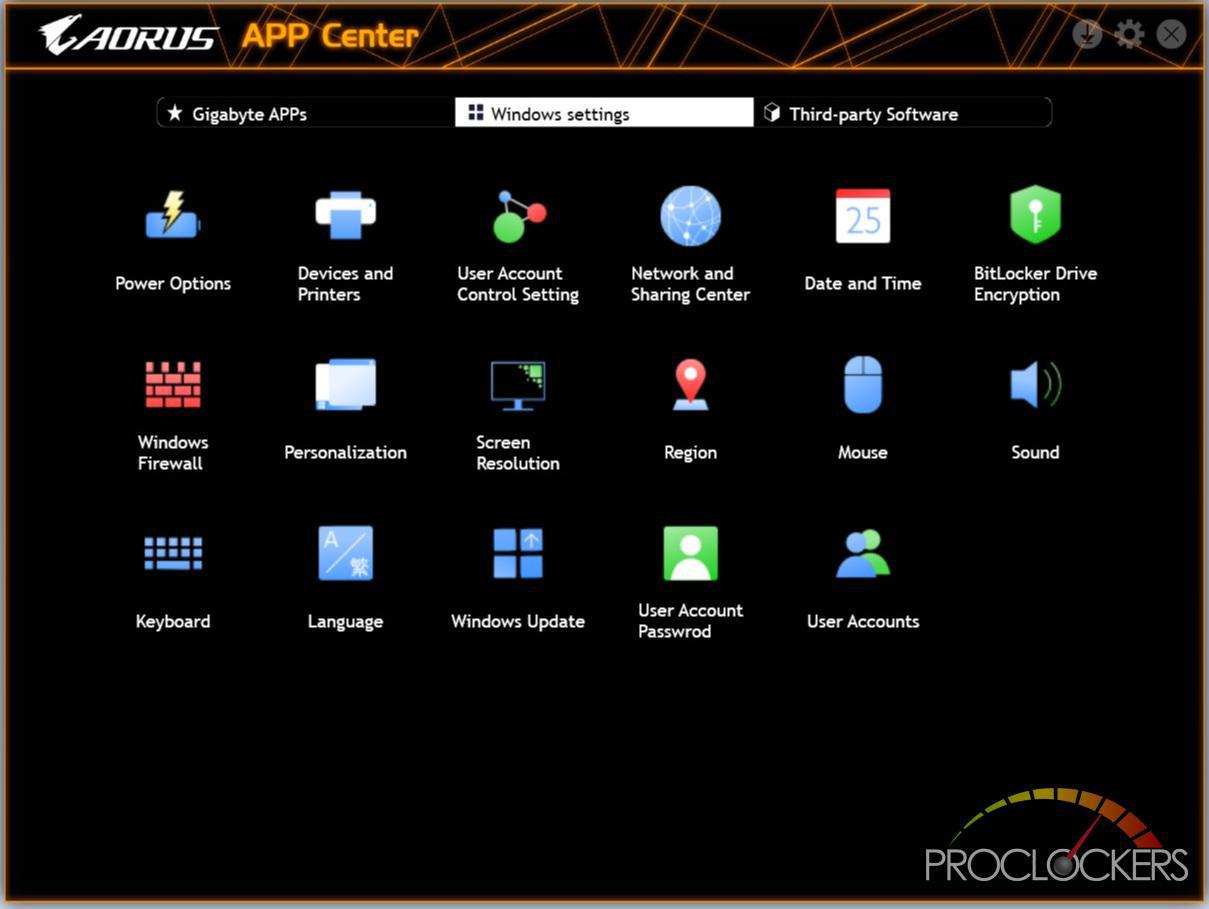The image size is (1209, 909).
Task: Open Sound speaker icon
Action: [1035, 385]
